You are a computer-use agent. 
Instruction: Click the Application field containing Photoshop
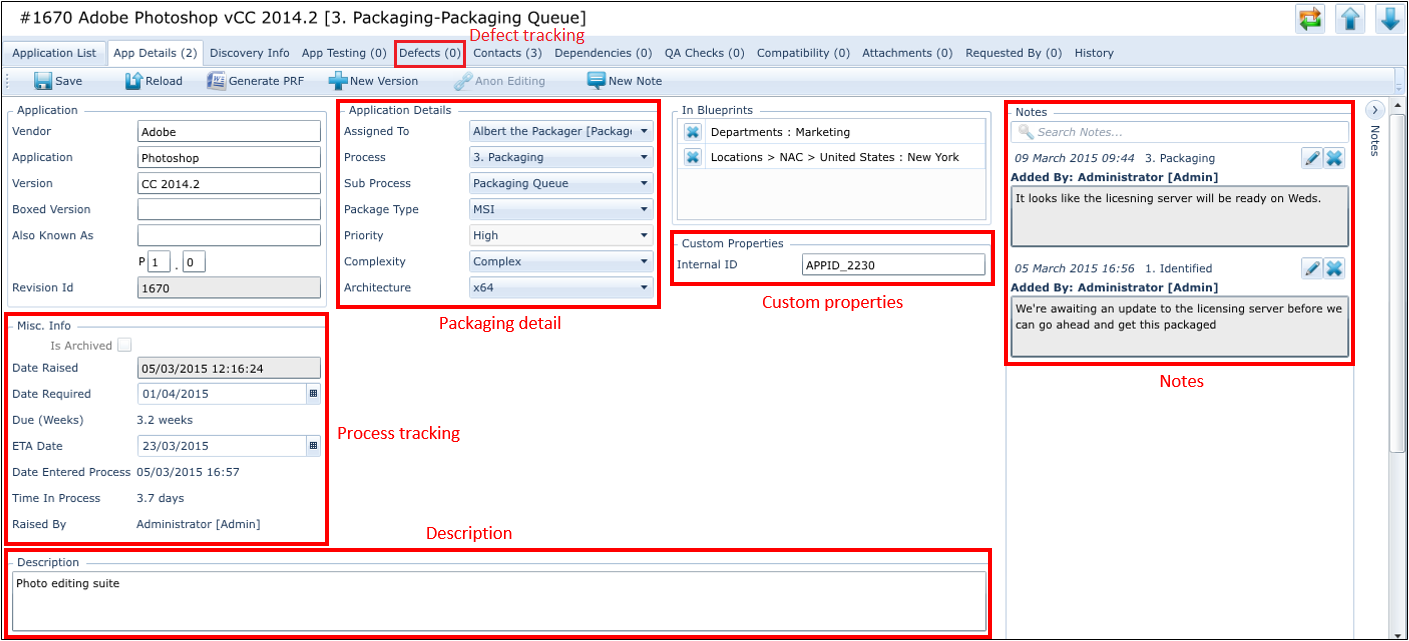[x=229, y=157]
